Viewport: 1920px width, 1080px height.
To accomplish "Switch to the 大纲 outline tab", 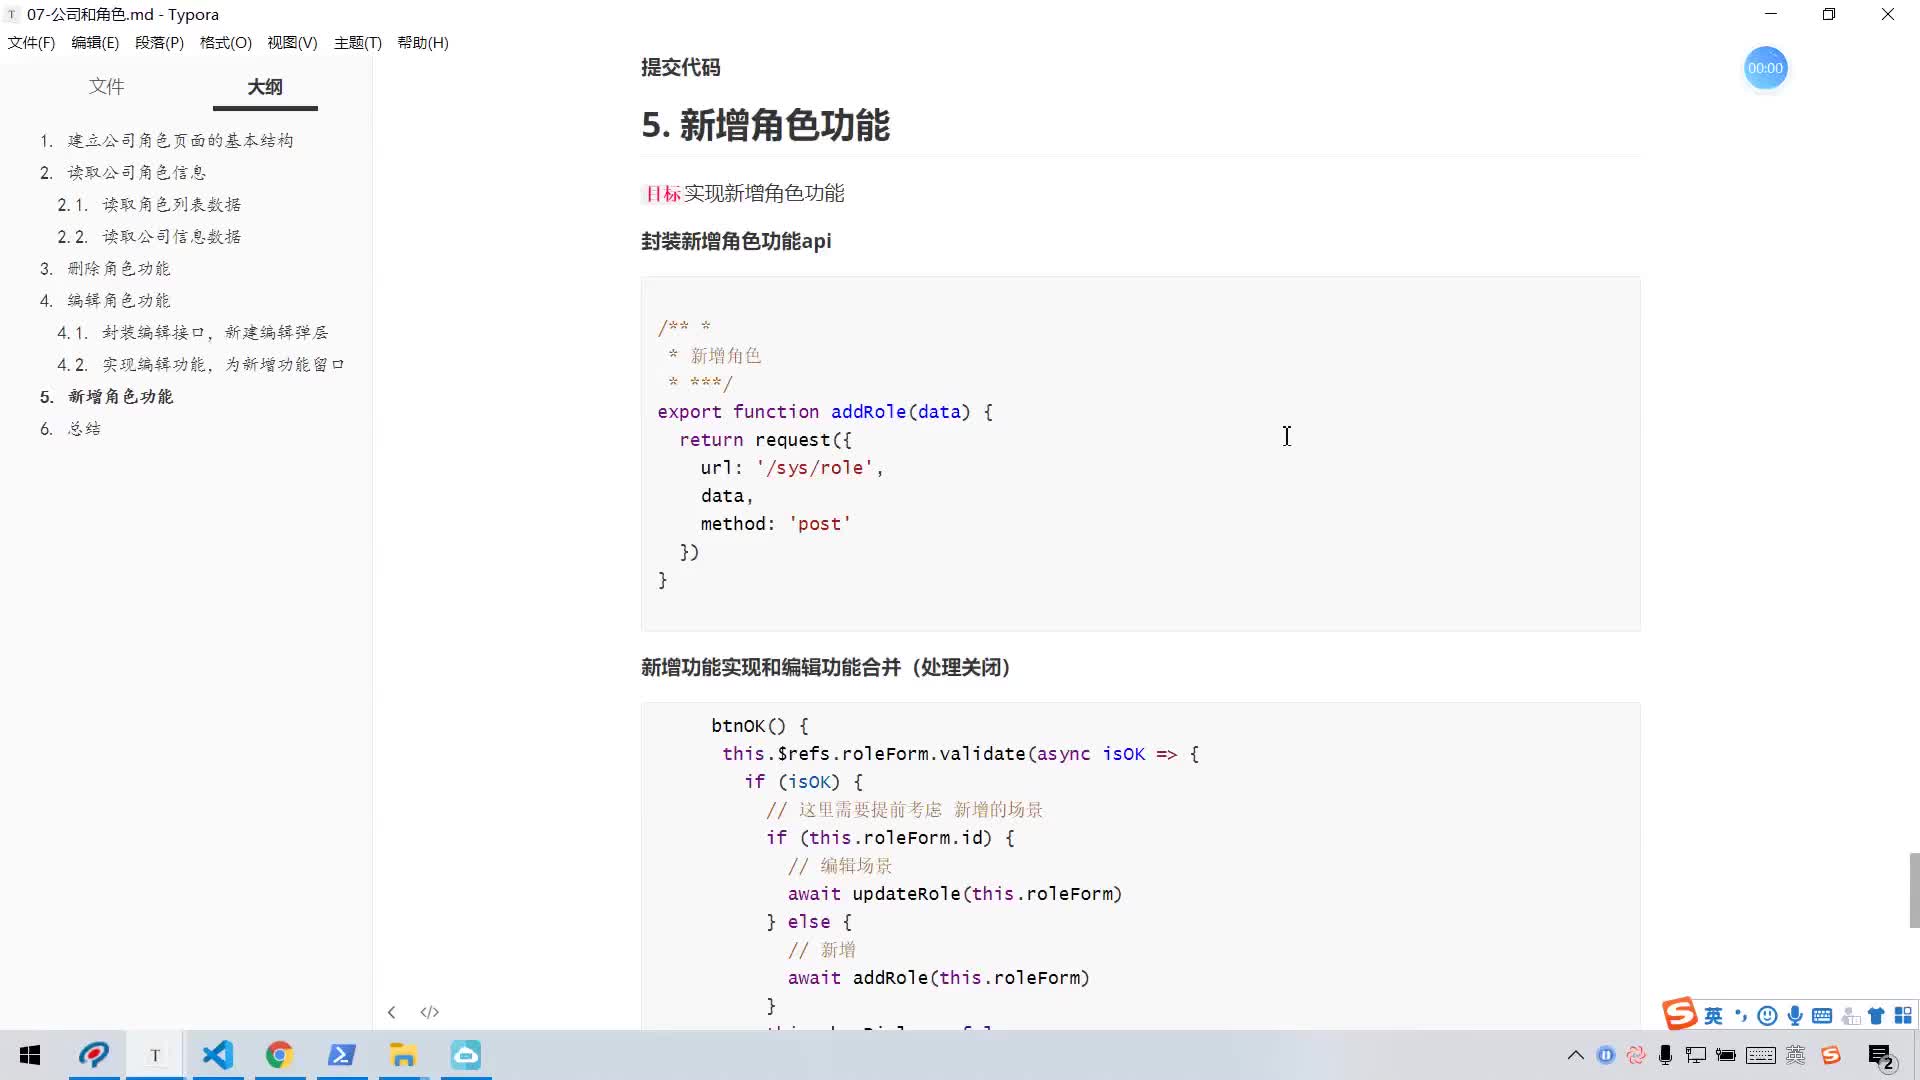I will tap(265, 87).
